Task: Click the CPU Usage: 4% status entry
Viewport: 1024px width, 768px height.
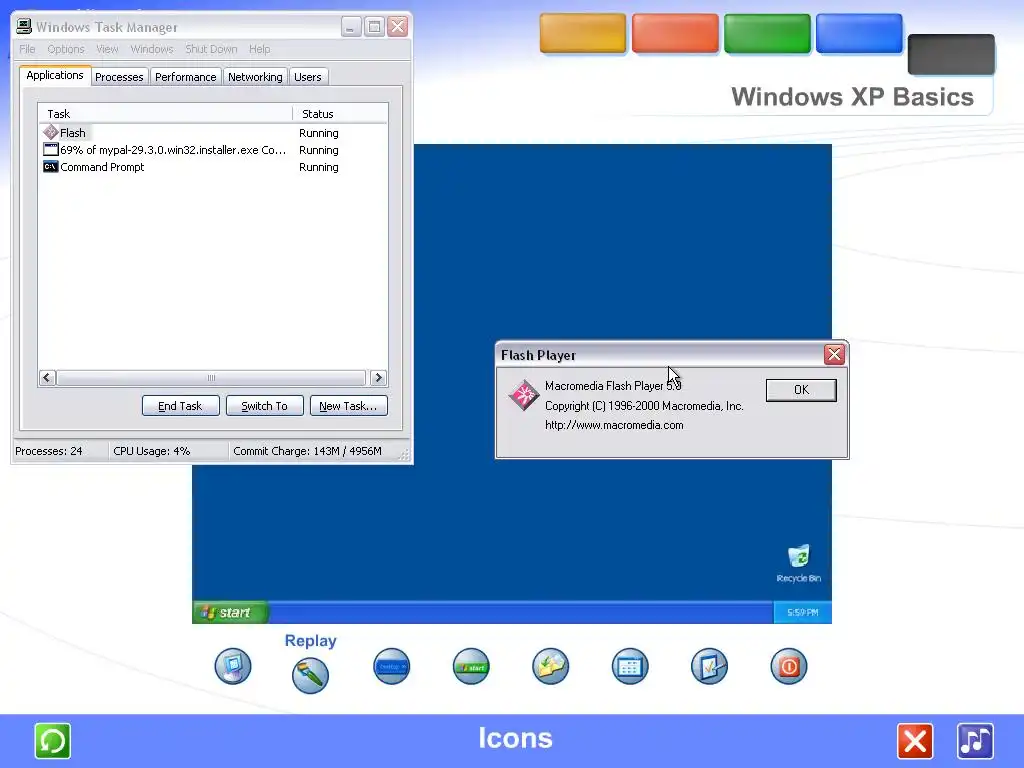Action: (152, 451)
